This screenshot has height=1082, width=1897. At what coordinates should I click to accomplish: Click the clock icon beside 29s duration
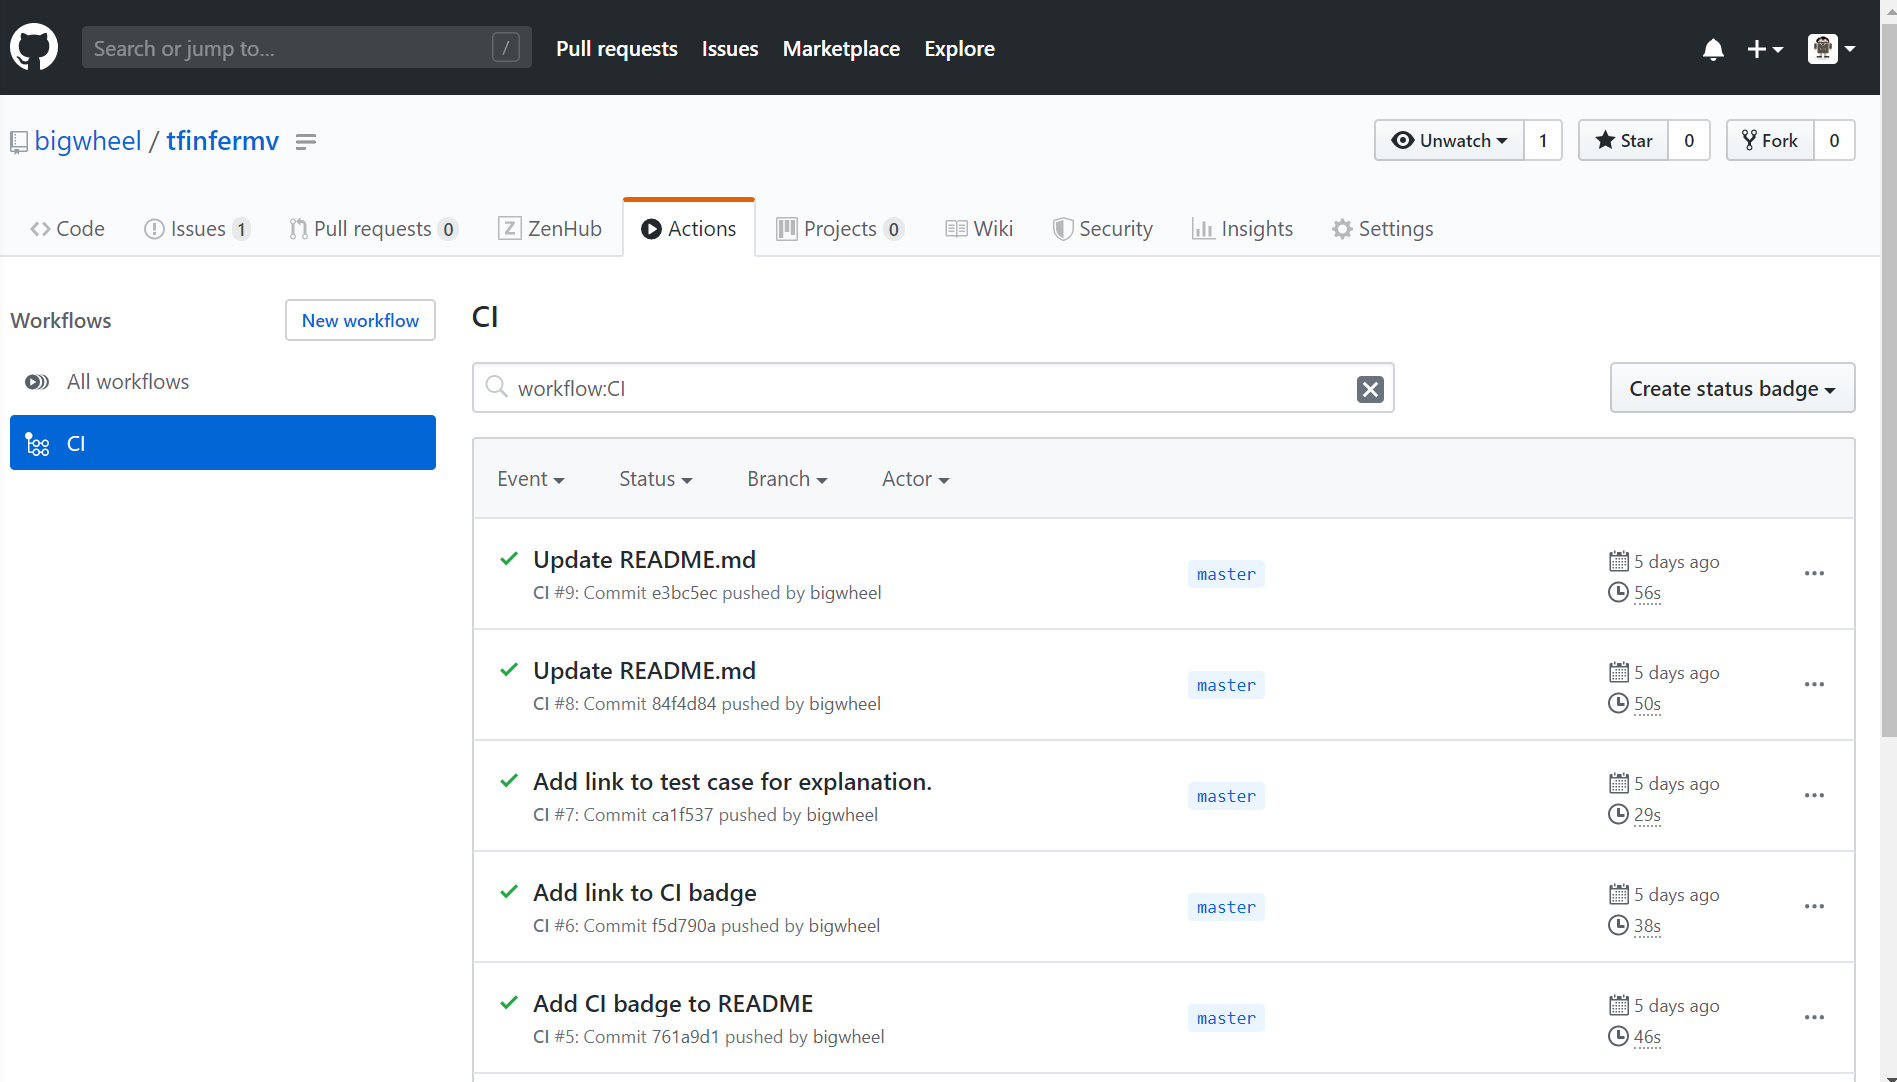pos(1618,814)
